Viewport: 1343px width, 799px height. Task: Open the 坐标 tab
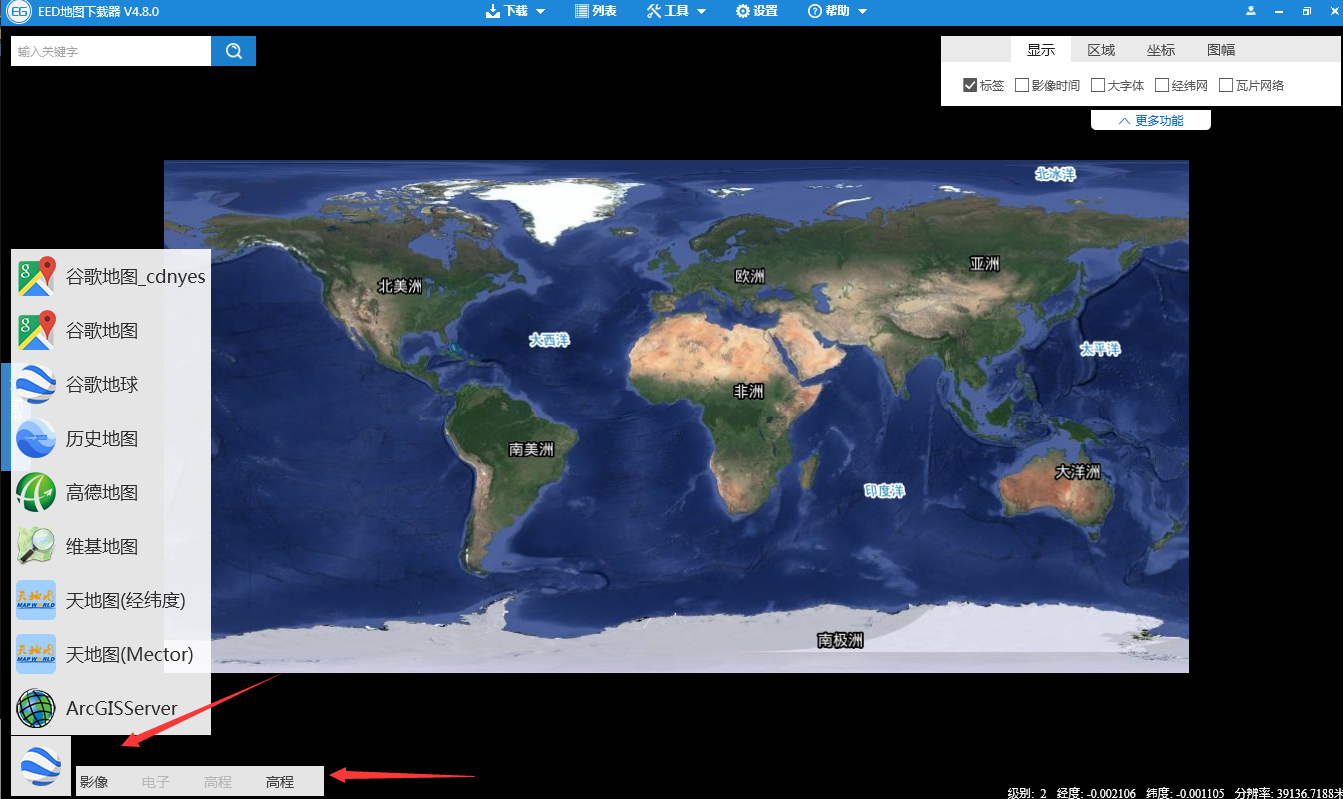point(1161,50)
